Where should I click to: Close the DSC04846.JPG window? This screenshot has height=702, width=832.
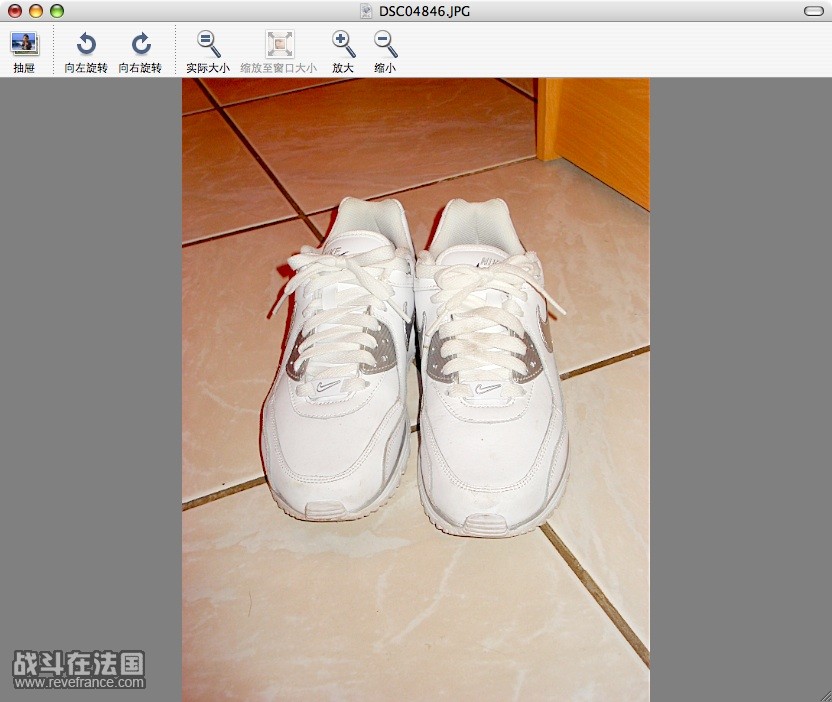click(15, 11)
